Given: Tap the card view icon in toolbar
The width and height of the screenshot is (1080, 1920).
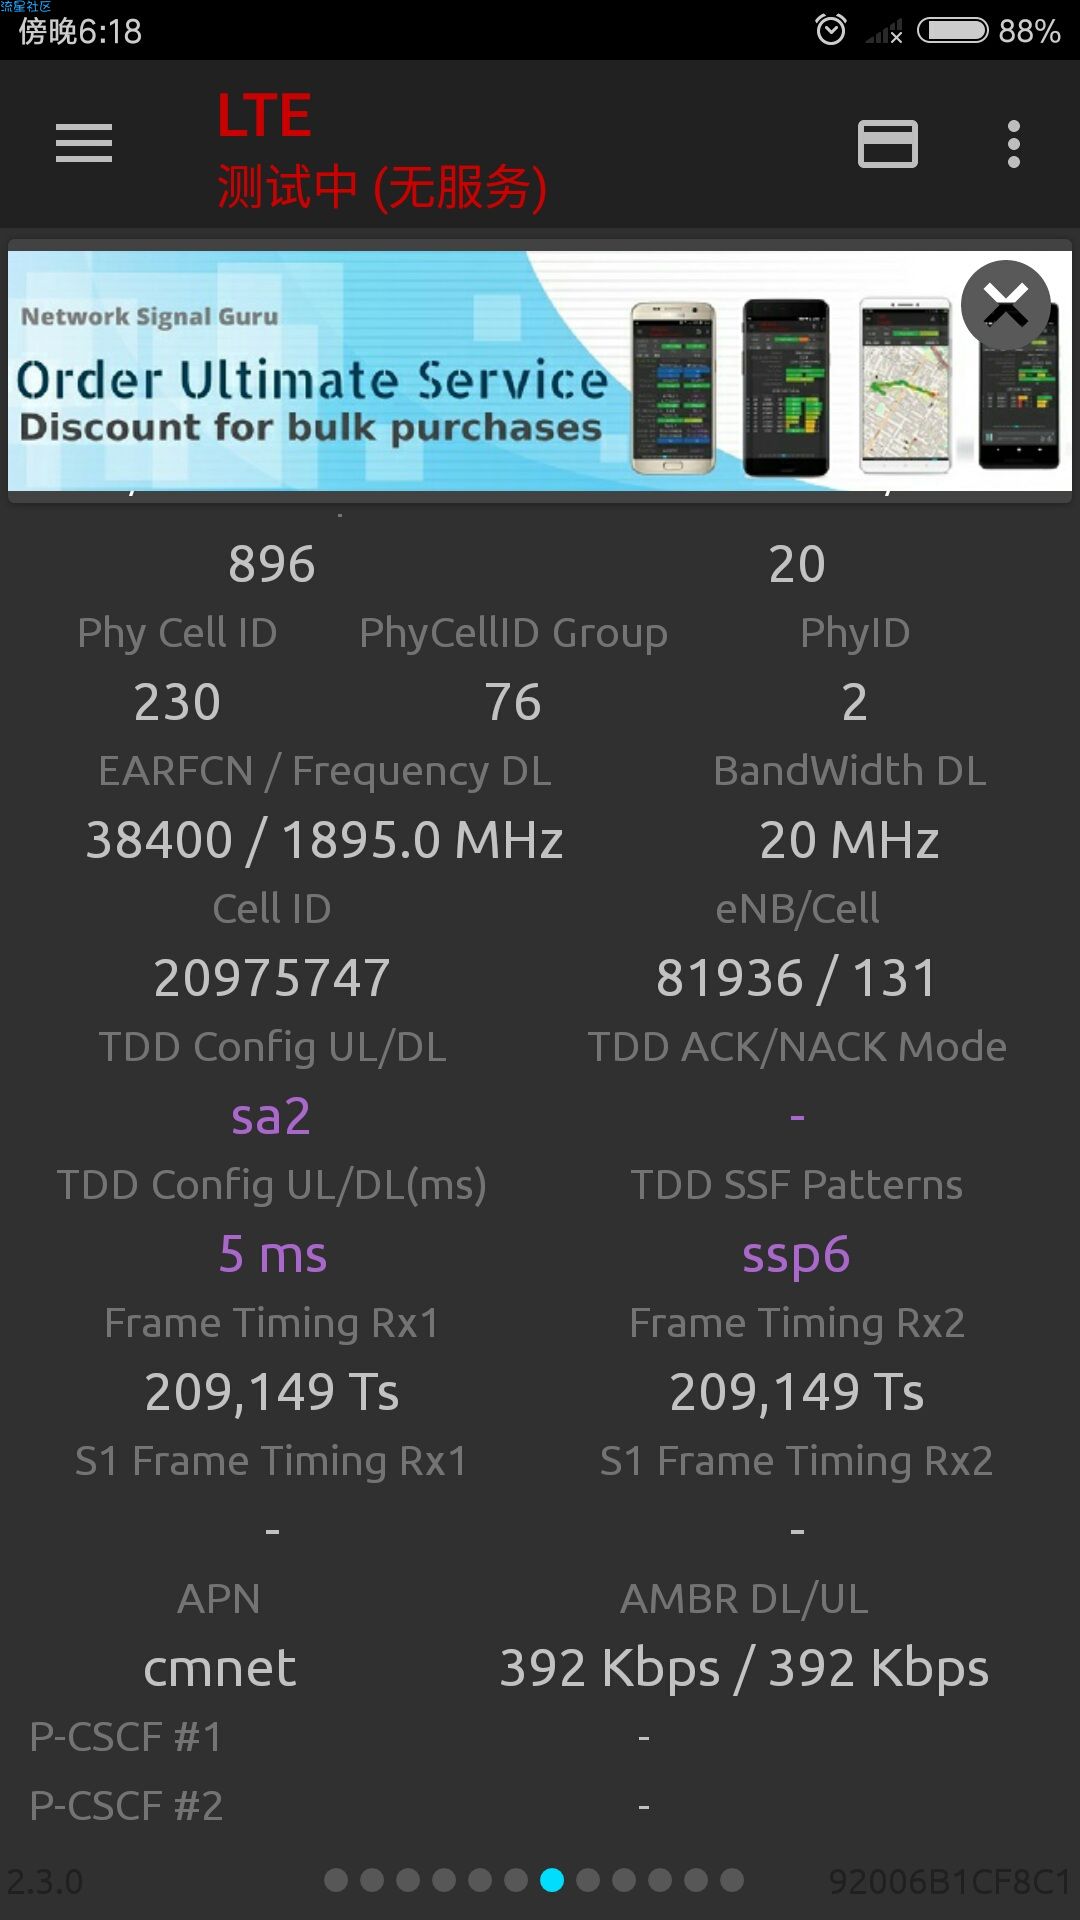Looking at the screenshot, I should coord(888,144).
